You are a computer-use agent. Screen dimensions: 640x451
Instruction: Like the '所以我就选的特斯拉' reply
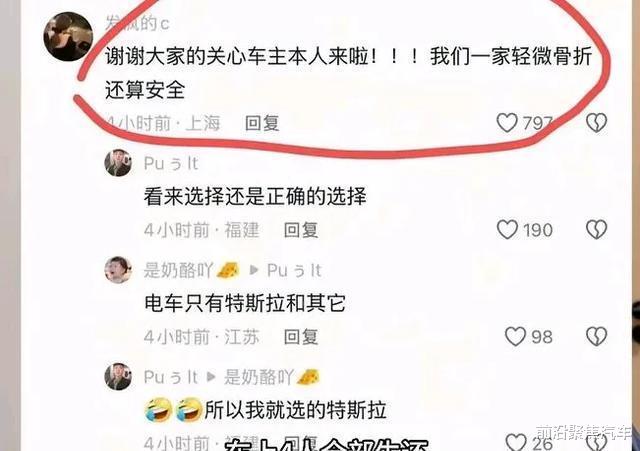click(x=516, y=442)
